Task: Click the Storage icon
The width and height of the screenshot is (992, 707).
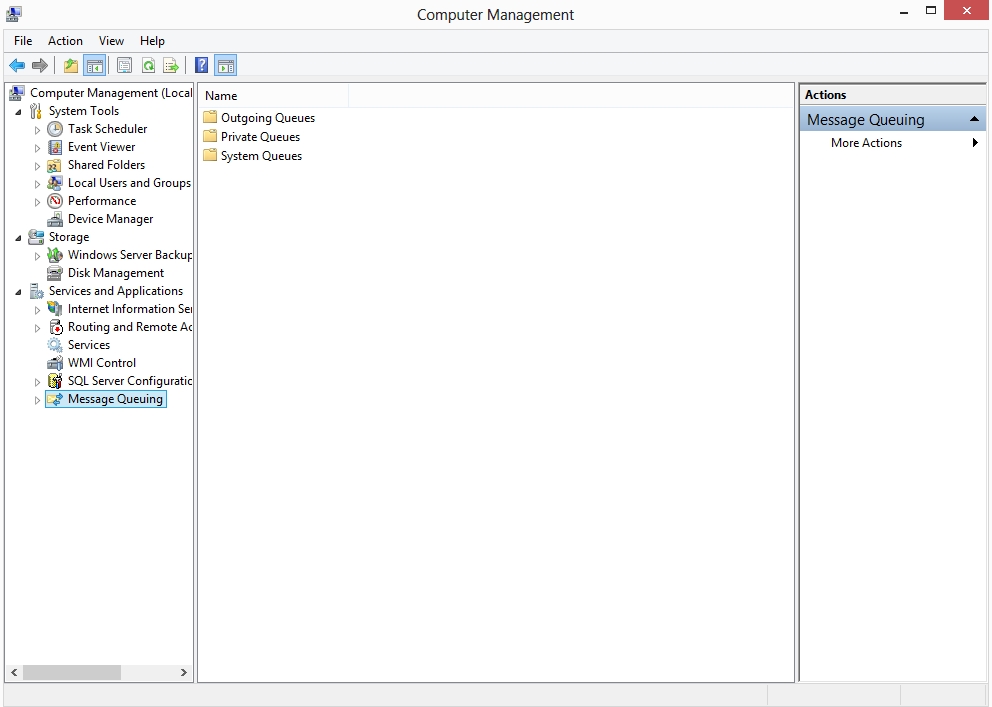Action: pos(36,237)
